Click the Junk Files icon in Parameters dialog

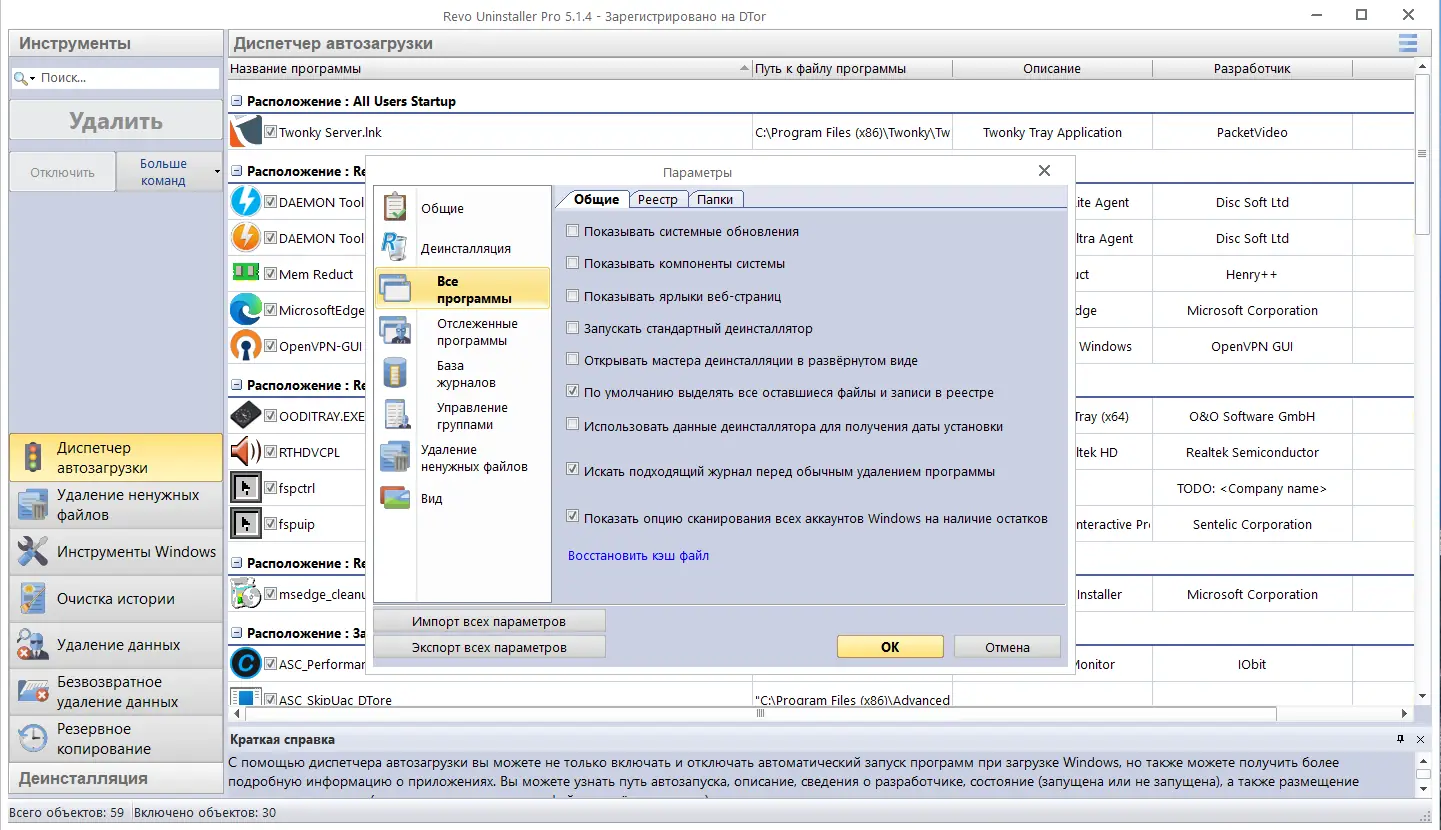tap(395, 457)
